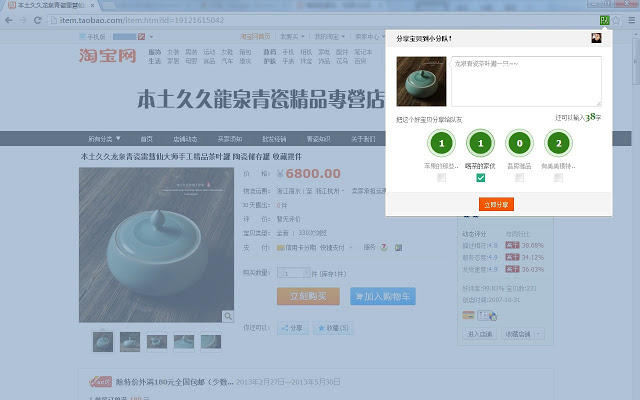
Task: Click the browser forward arrow
Action: (x=23, y=20)
